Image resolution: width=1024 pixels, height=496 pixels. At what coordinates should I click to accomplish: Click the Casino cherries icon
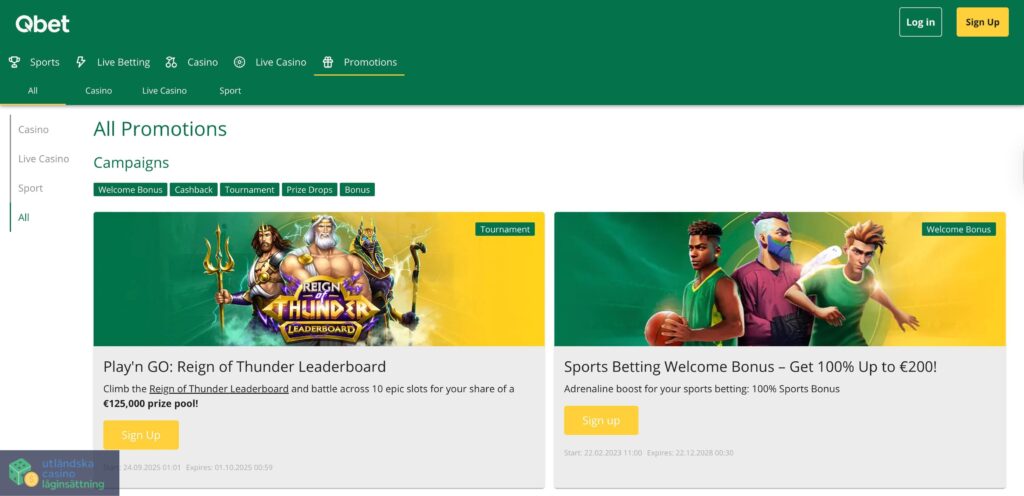tap(171, 62)
